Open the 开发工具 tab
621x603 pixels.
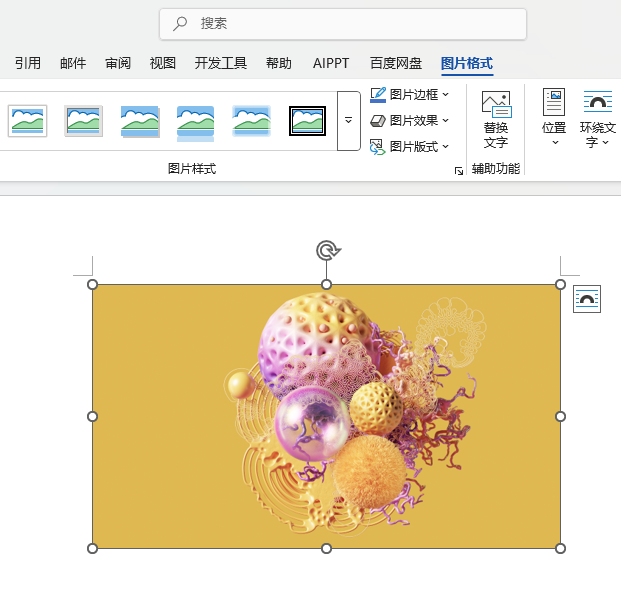pyautogui.click(x=221, y=63)
